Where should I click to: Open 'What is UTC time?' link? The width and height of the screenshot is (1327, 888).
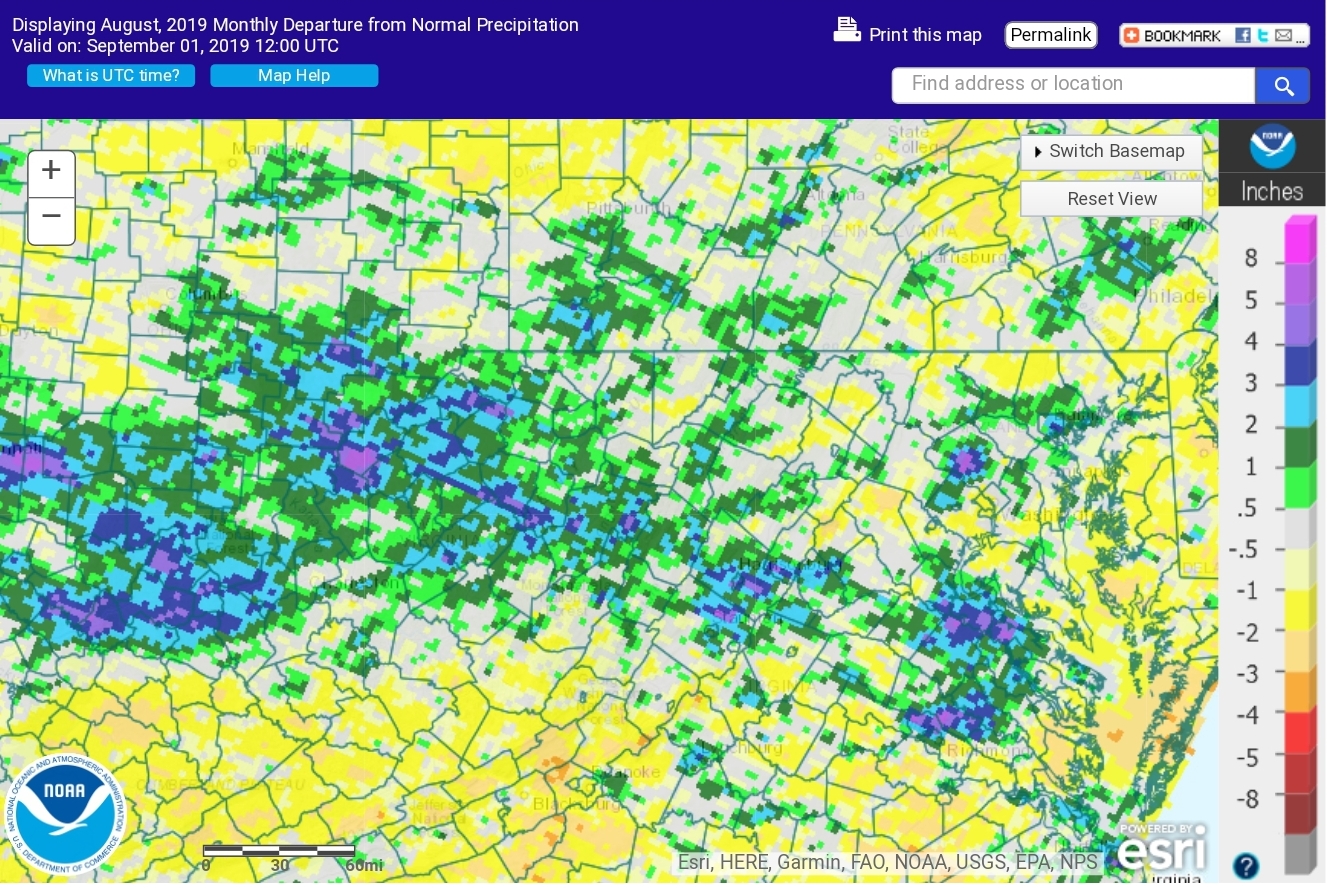click(x=111, y=76)
